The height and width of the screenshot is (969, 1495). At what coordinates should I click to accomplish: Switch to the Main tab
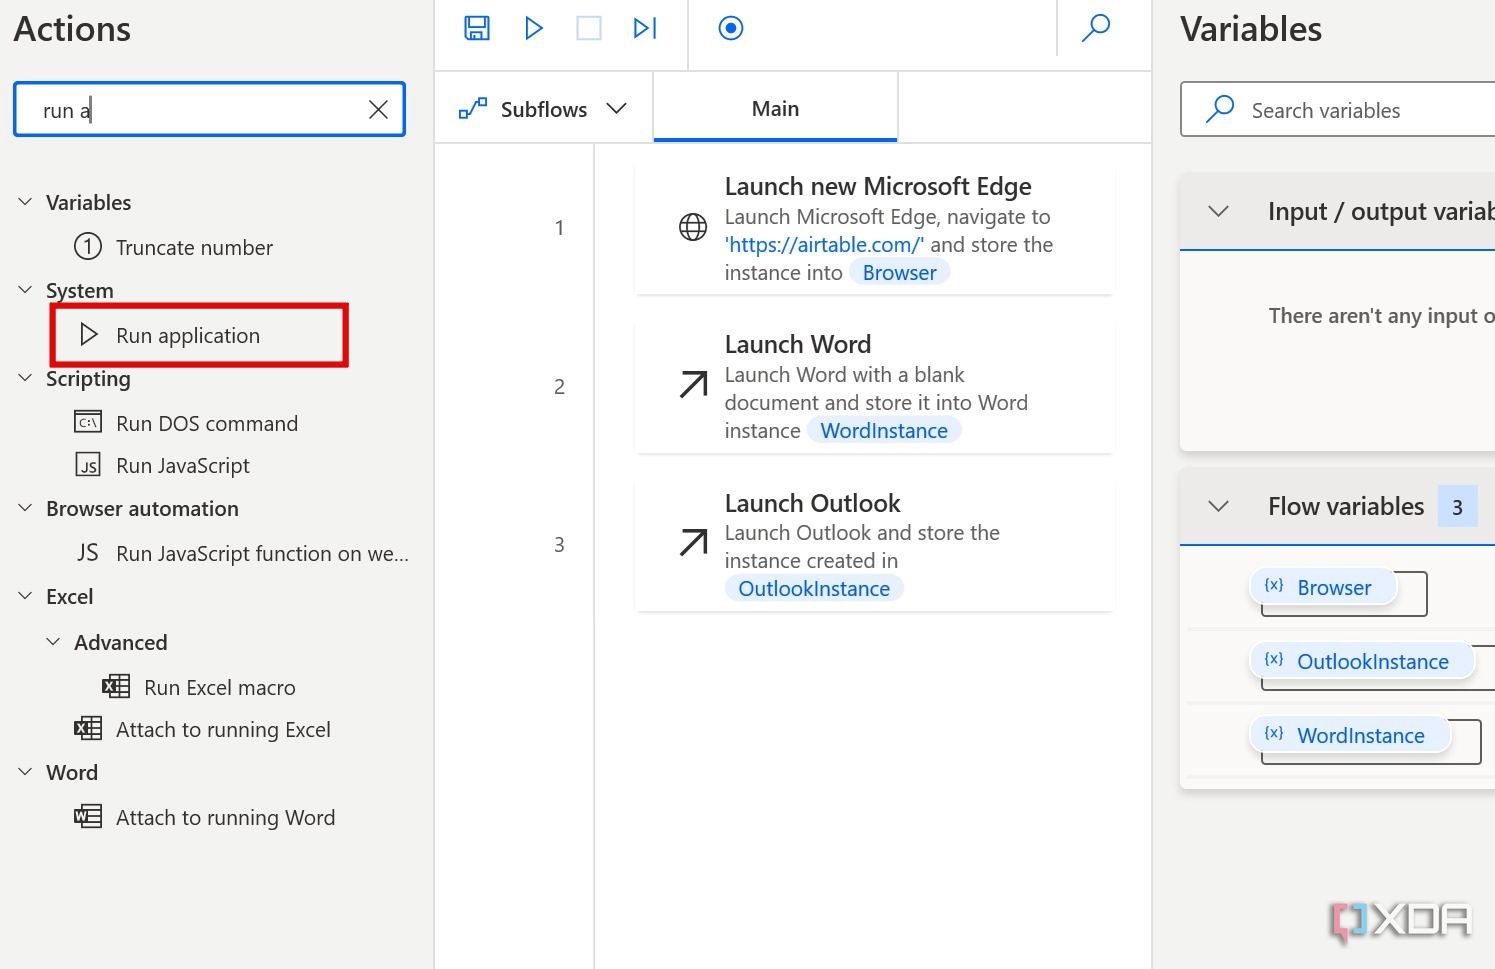(x=775, y=108)
